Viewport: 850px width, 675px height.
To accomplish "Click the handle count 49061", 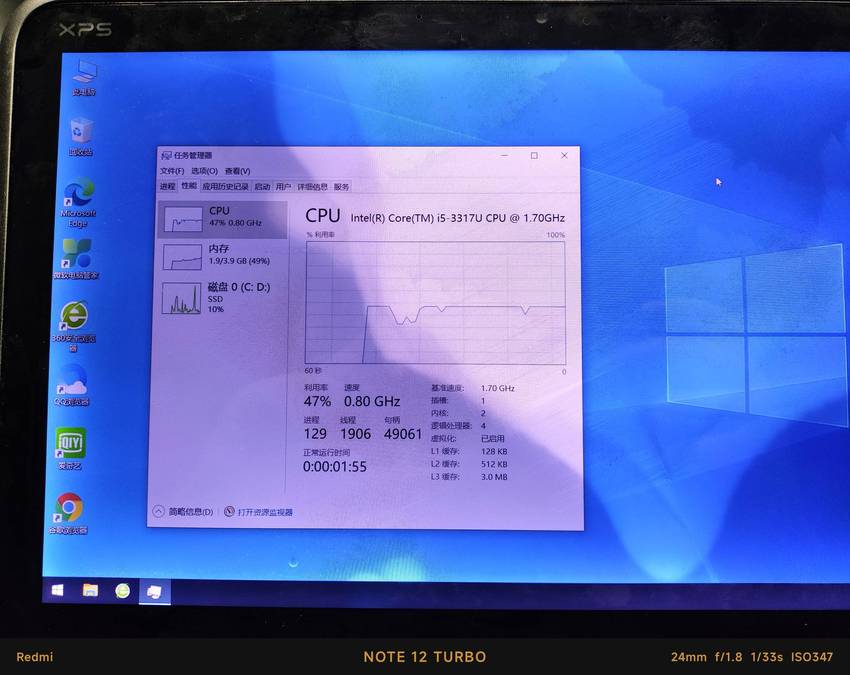I will [403, 434].
